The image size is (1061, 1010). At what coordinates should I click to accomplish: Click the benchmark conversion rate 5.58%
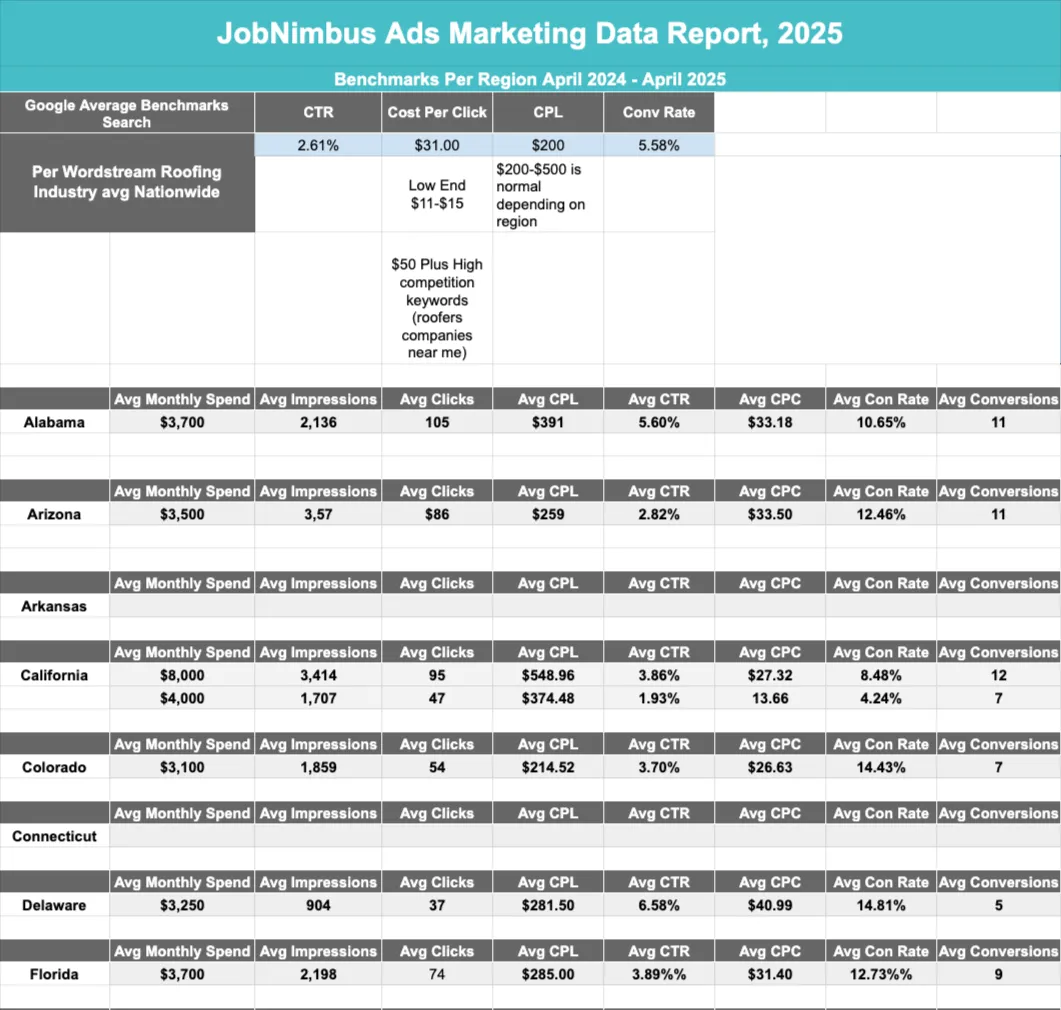point(659,145)
